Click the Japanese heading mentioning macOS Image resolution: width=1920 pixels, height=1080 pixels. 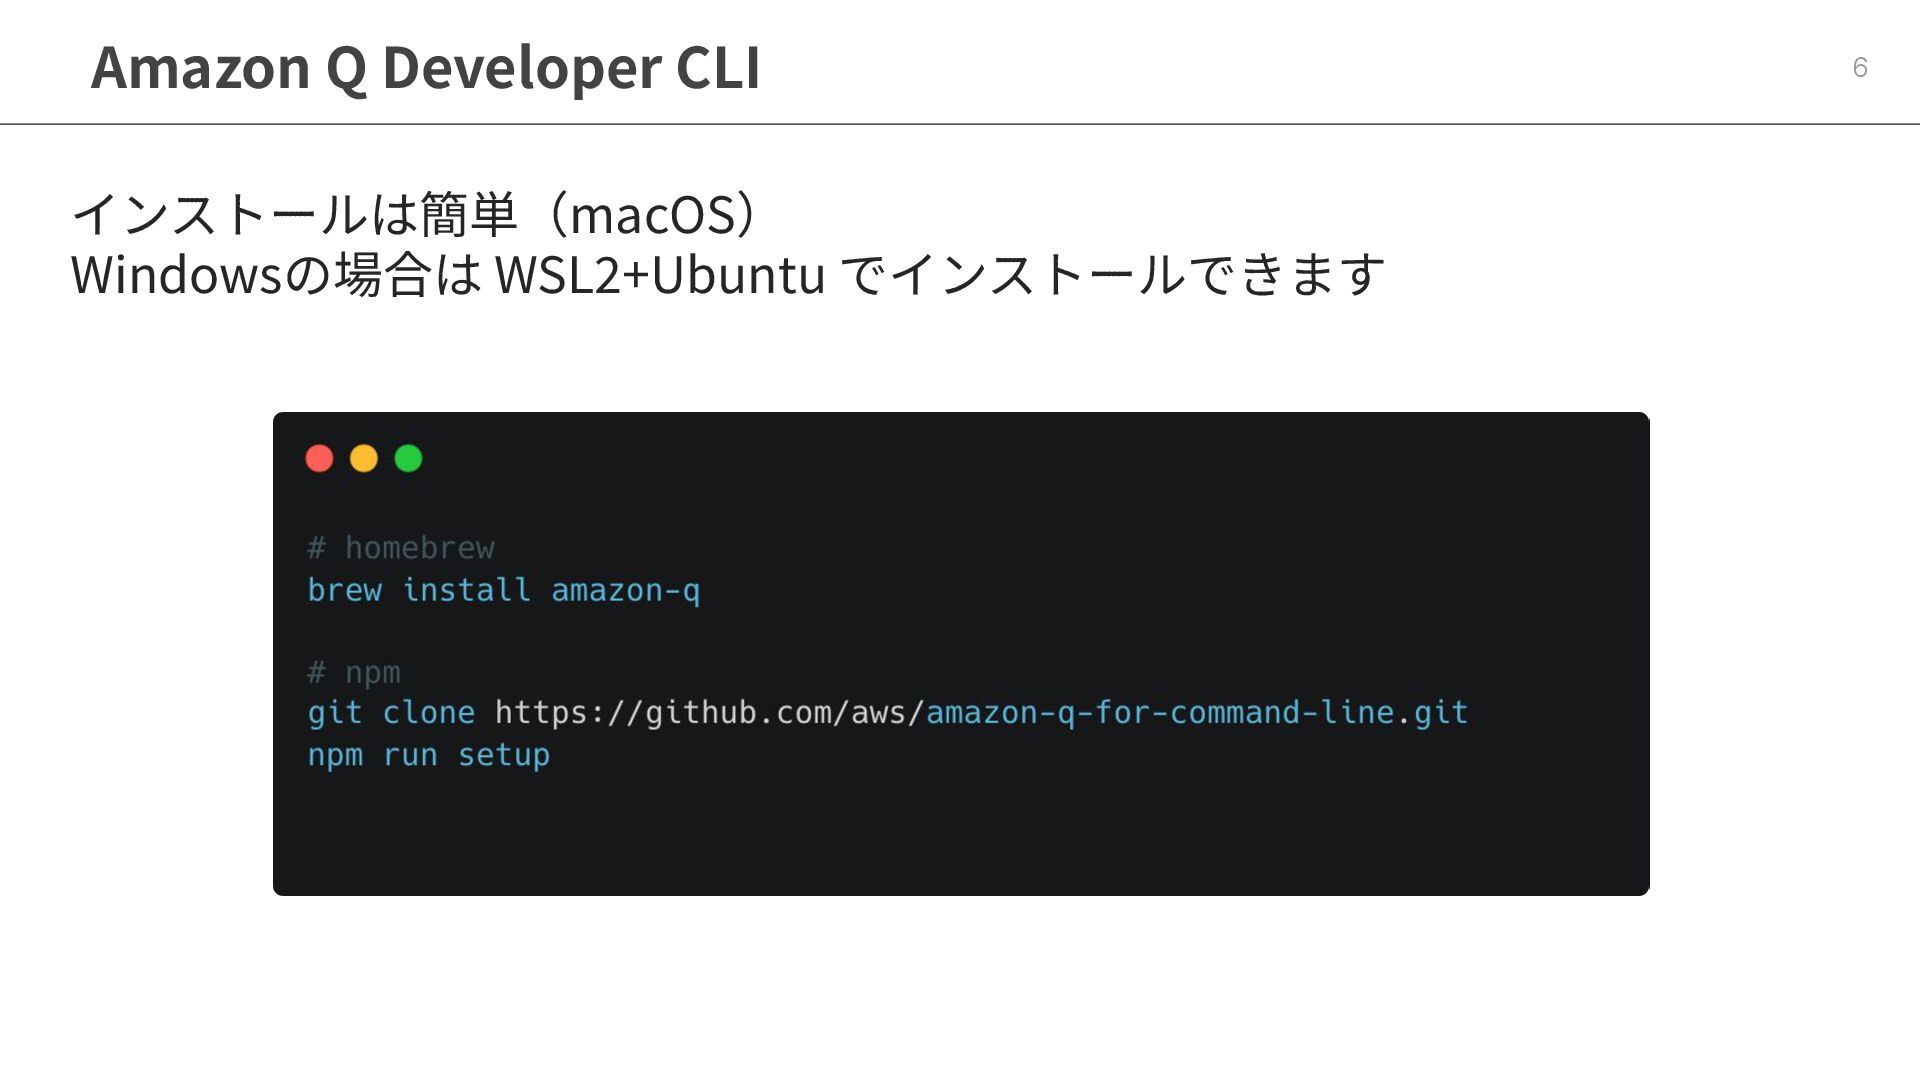click(420, 214)
